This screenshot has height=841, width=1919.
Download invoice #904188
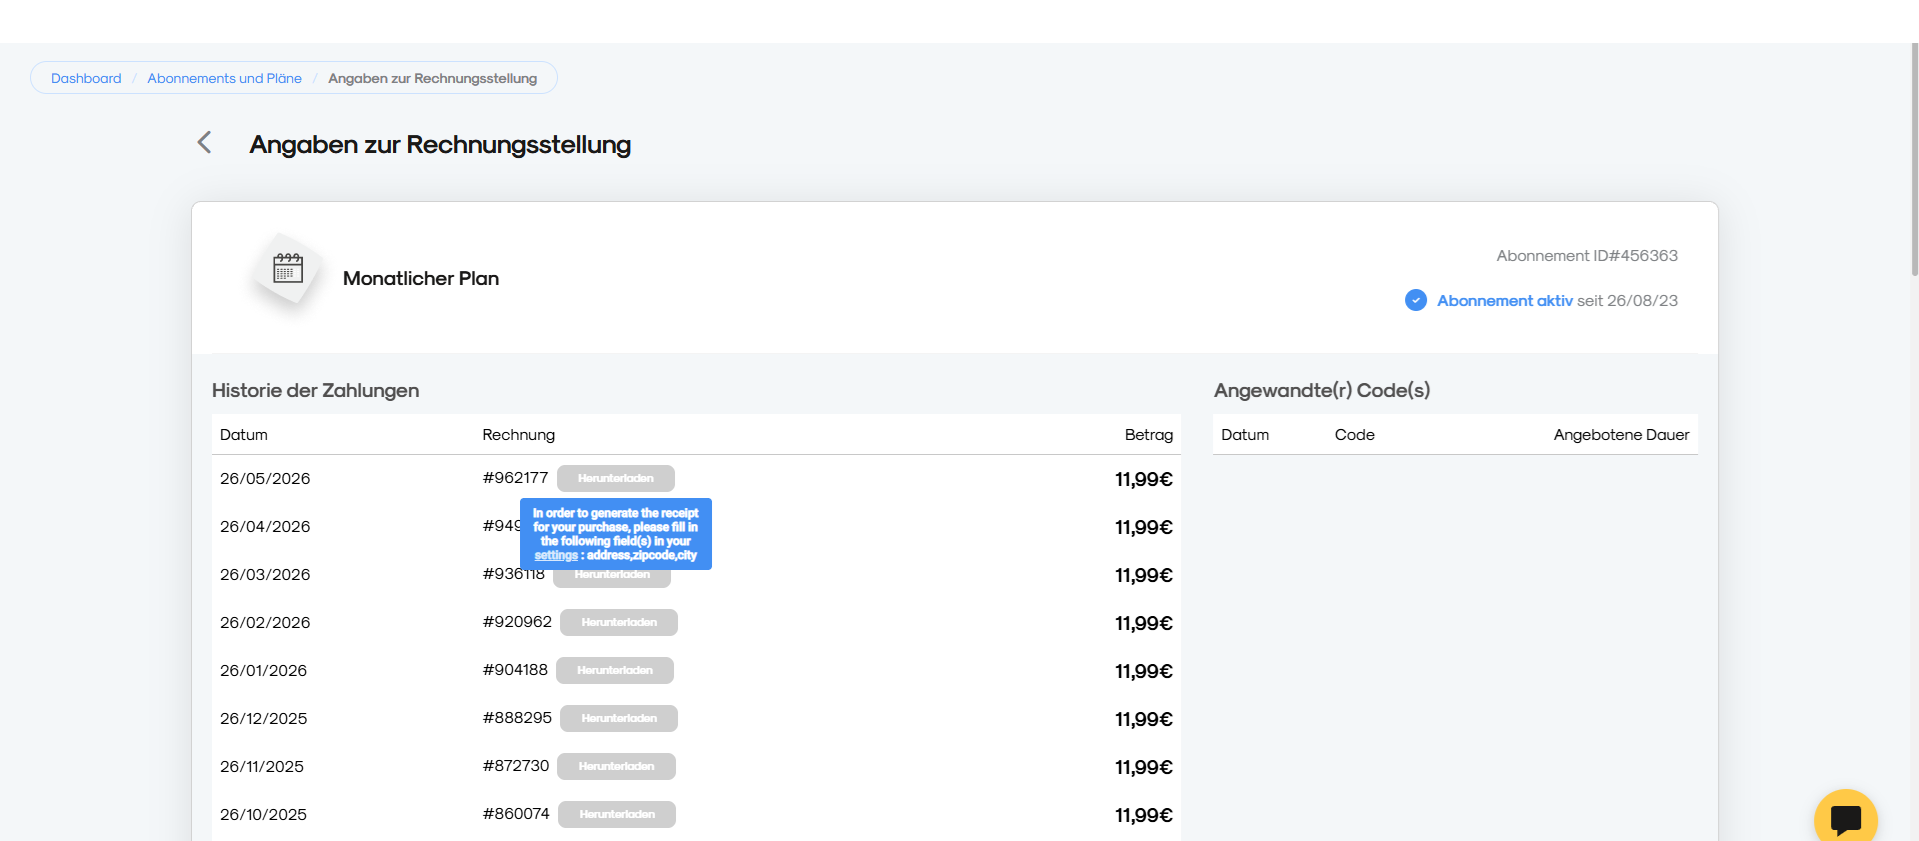pyautogui.click(x=615, y=670)
